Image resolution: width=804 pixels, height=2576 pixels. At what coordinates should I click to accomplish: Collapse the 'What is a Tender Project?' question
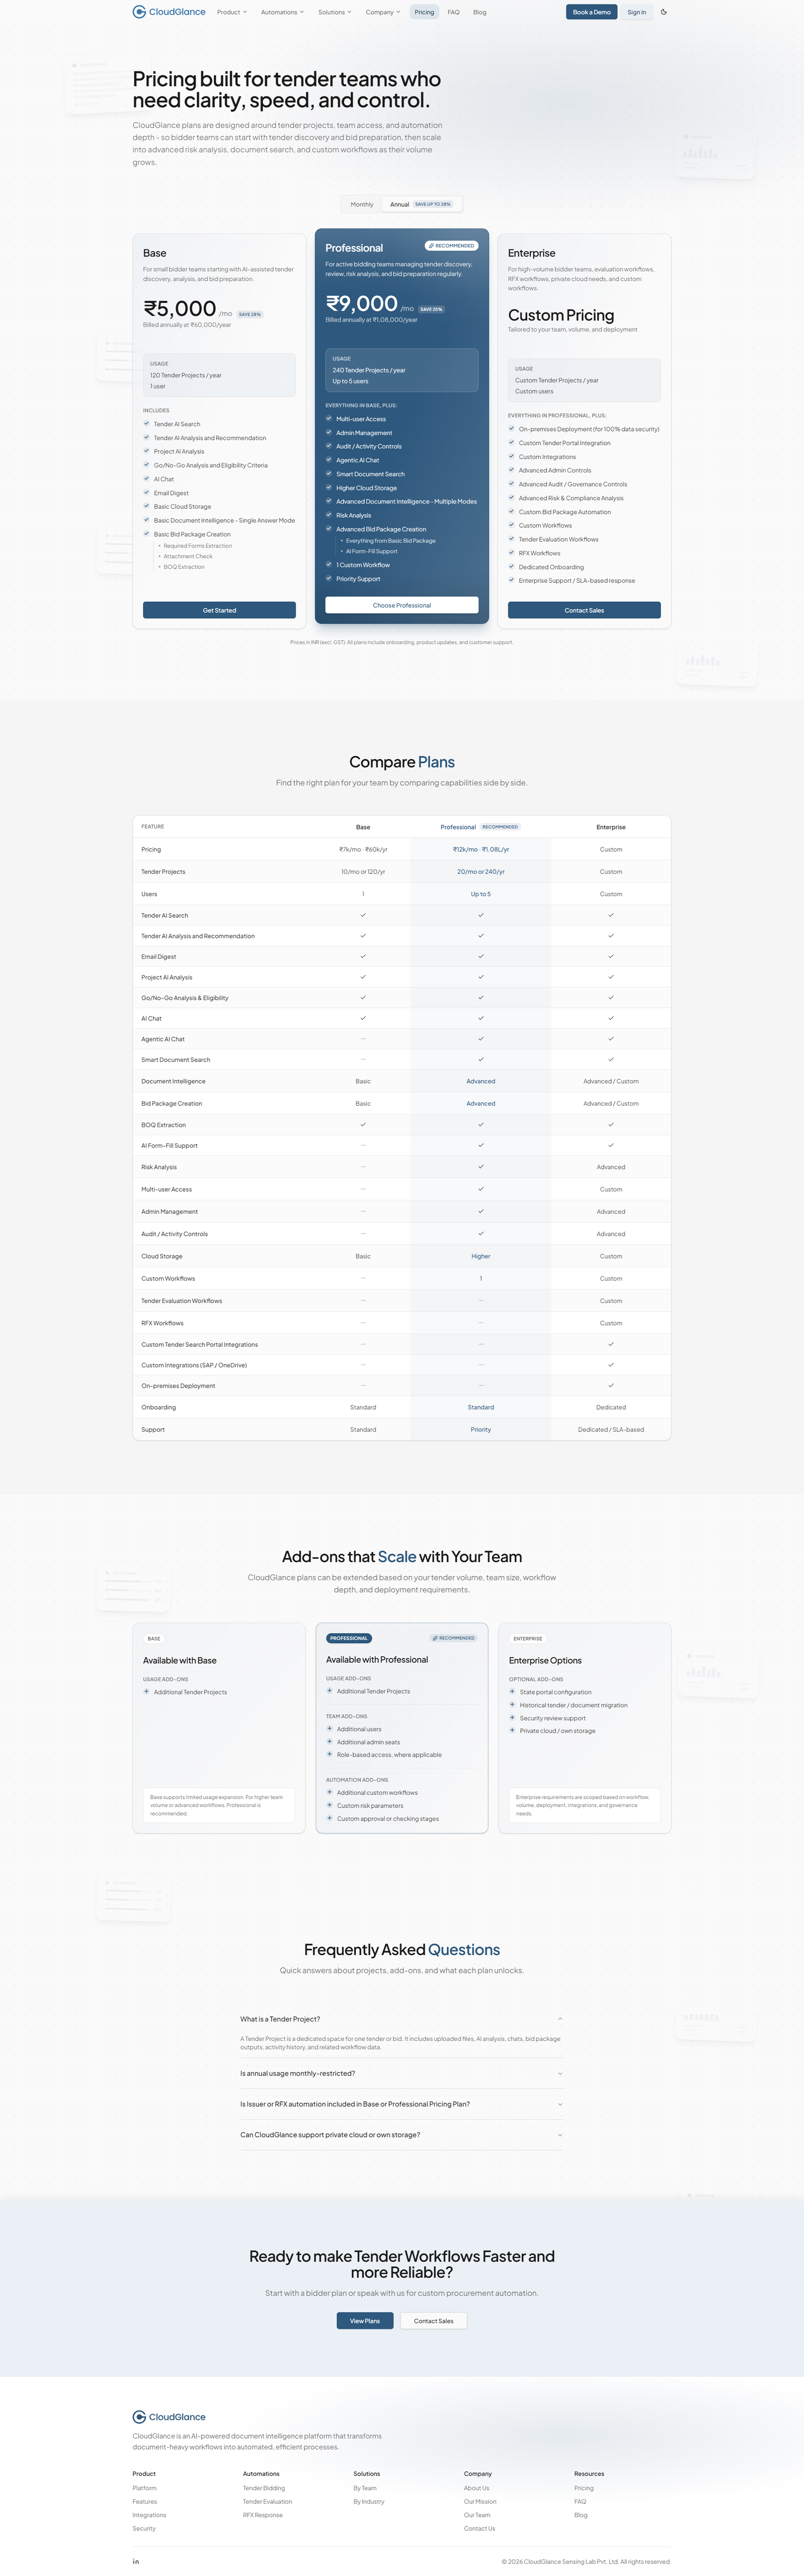click(401, 2019)
